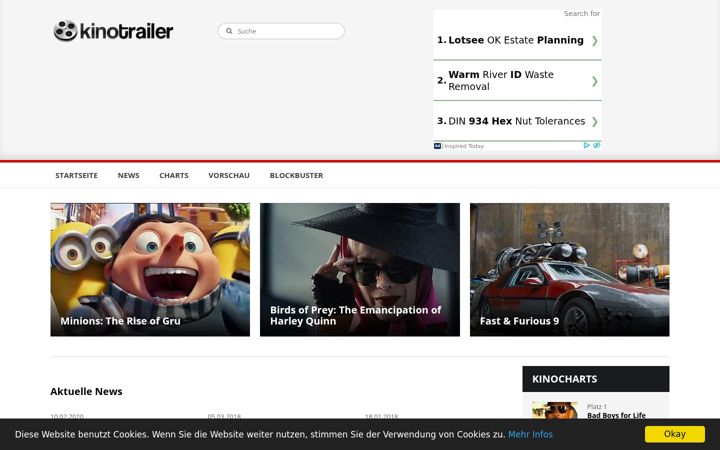
Task: Open the Charts menu item
Action: coord(174,175)
